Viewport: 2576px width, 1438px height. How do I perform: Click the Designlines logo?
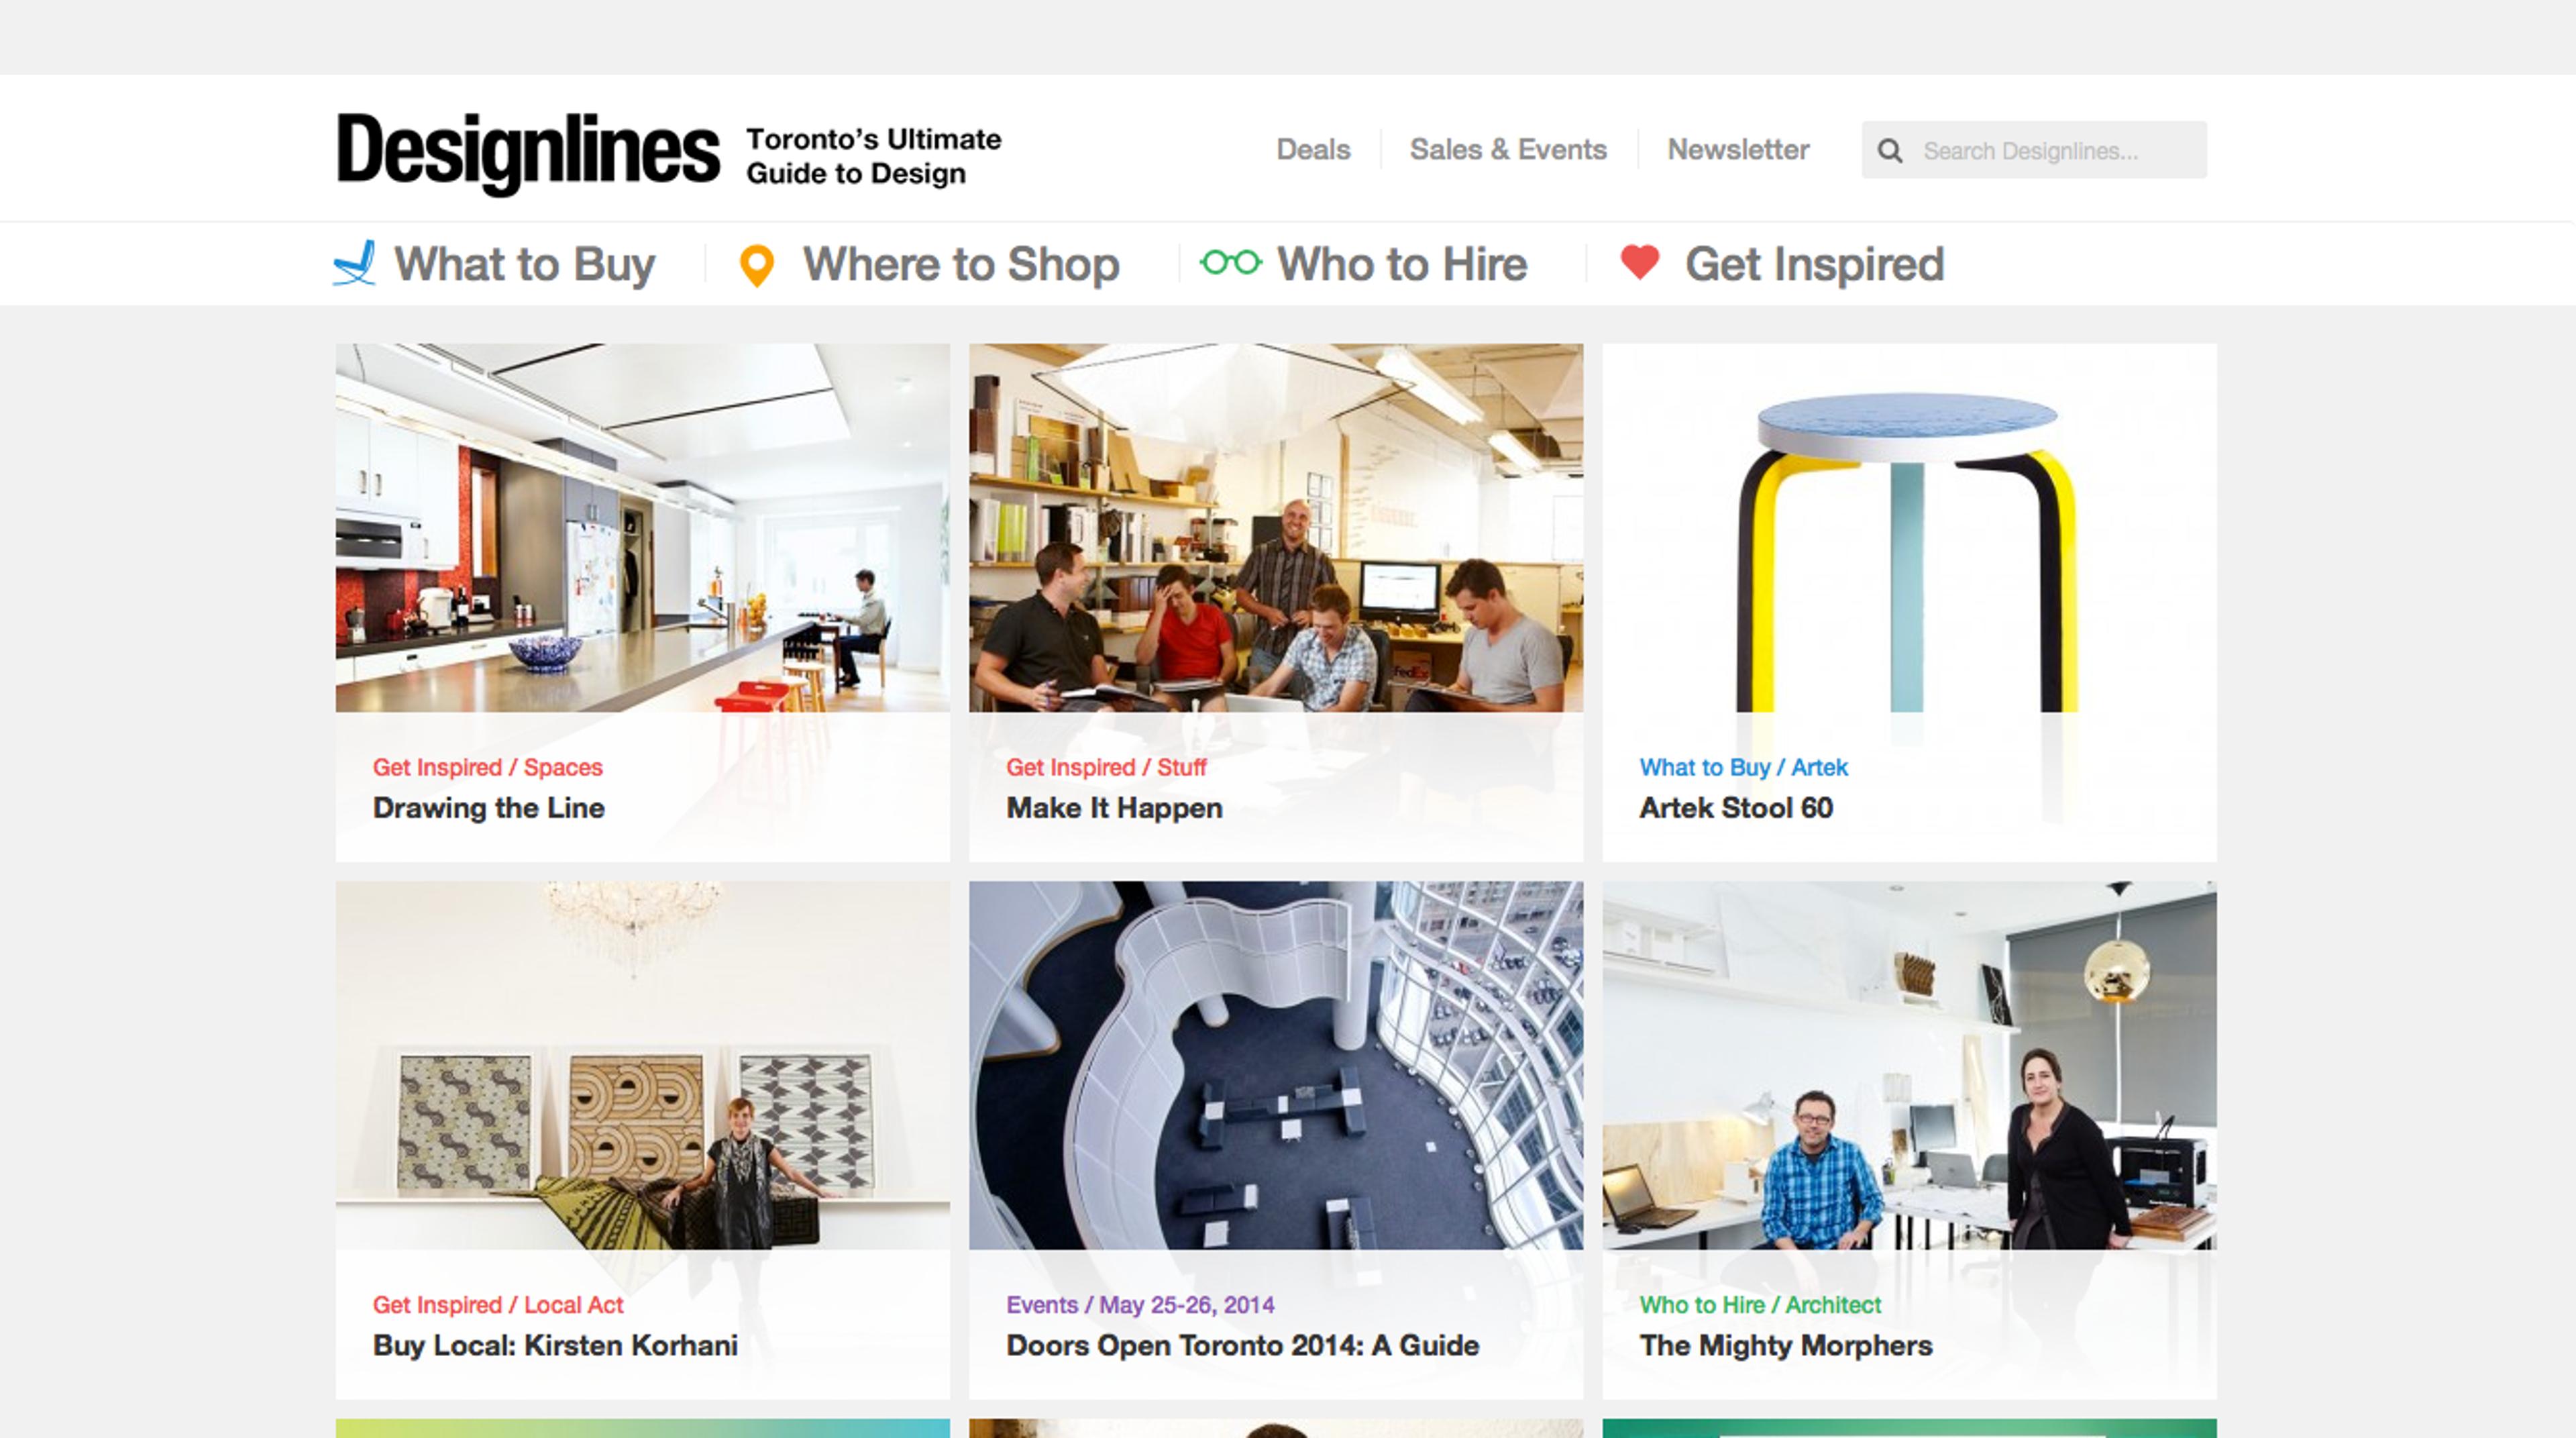(528, 152)
